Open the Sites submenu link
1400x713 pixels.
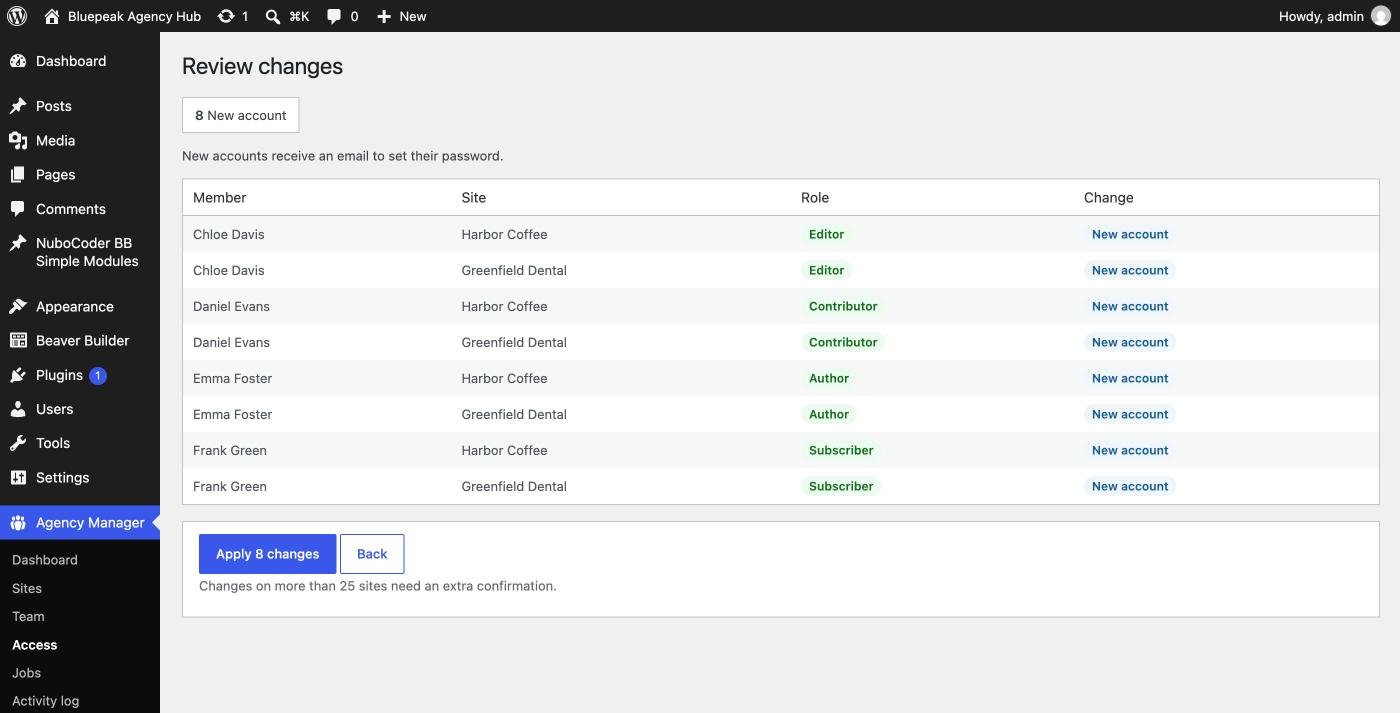[x=27, y=588]
